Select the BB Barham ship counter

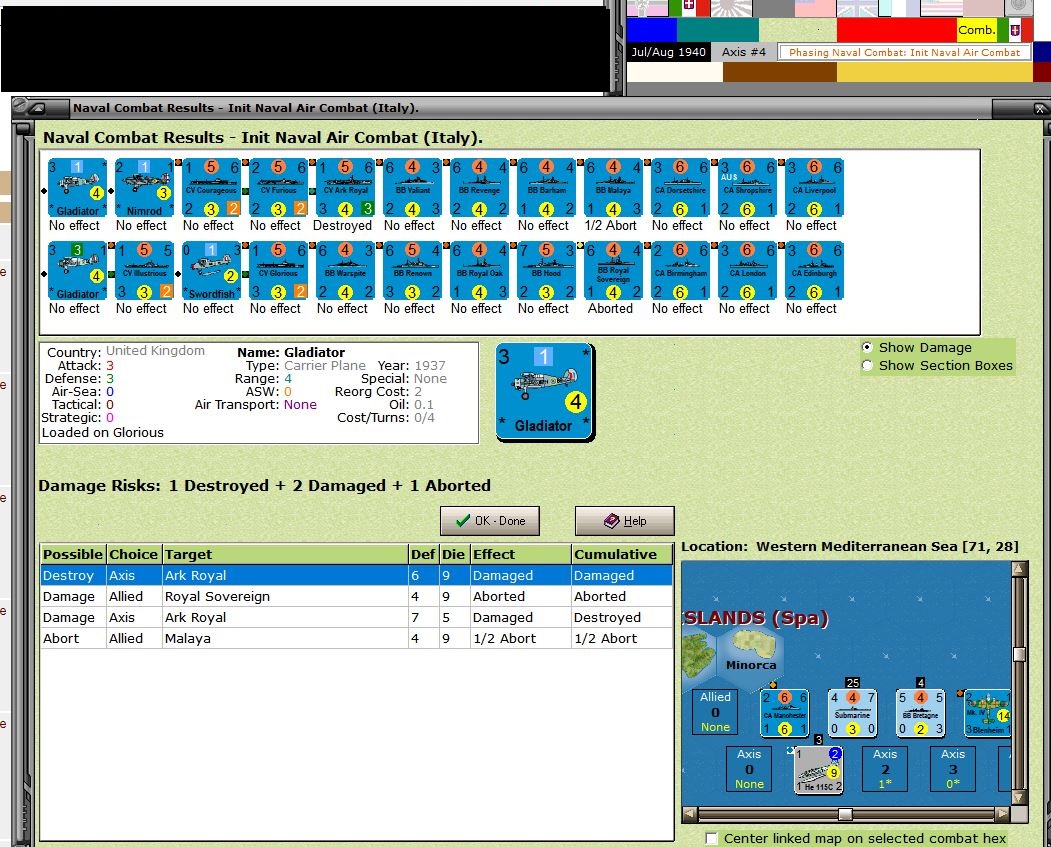point(546,187)
